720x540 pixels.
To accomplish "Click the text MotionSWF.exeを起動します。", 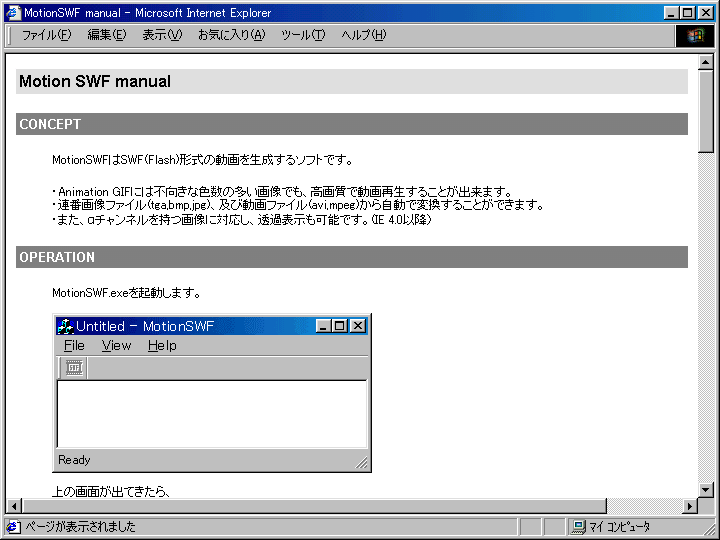I will pyautogui.click(x=126, y=292).
